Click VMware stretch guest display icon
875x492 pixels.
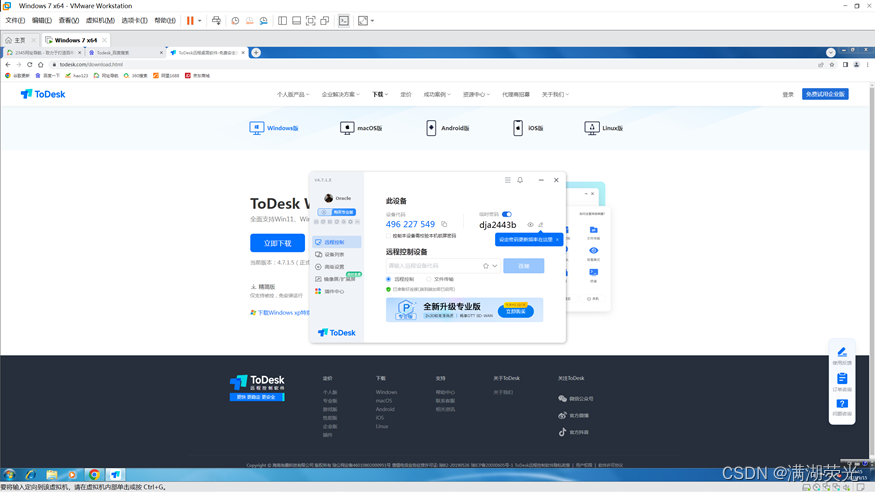point(363,21)
